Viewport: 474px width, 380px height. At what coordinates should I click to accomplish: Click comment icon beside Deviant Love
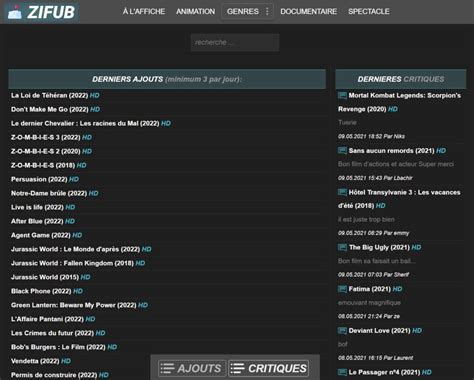pos(342,331)
